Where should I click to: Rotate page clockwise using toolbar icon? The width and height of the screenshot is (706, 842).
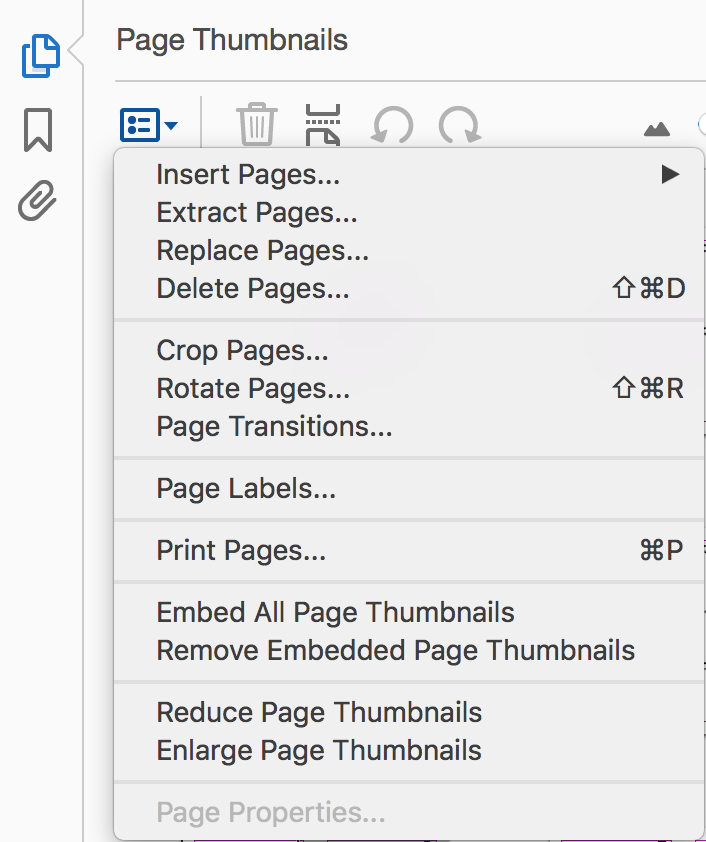[459, 124]
